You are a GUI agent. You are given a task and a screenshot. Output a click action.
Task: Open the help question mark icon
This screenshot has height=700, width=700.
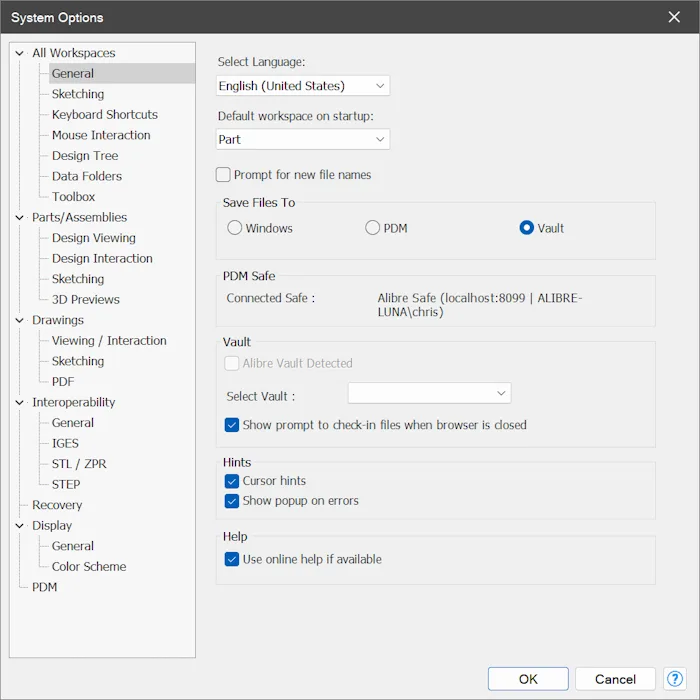click(x=674, y=679)
